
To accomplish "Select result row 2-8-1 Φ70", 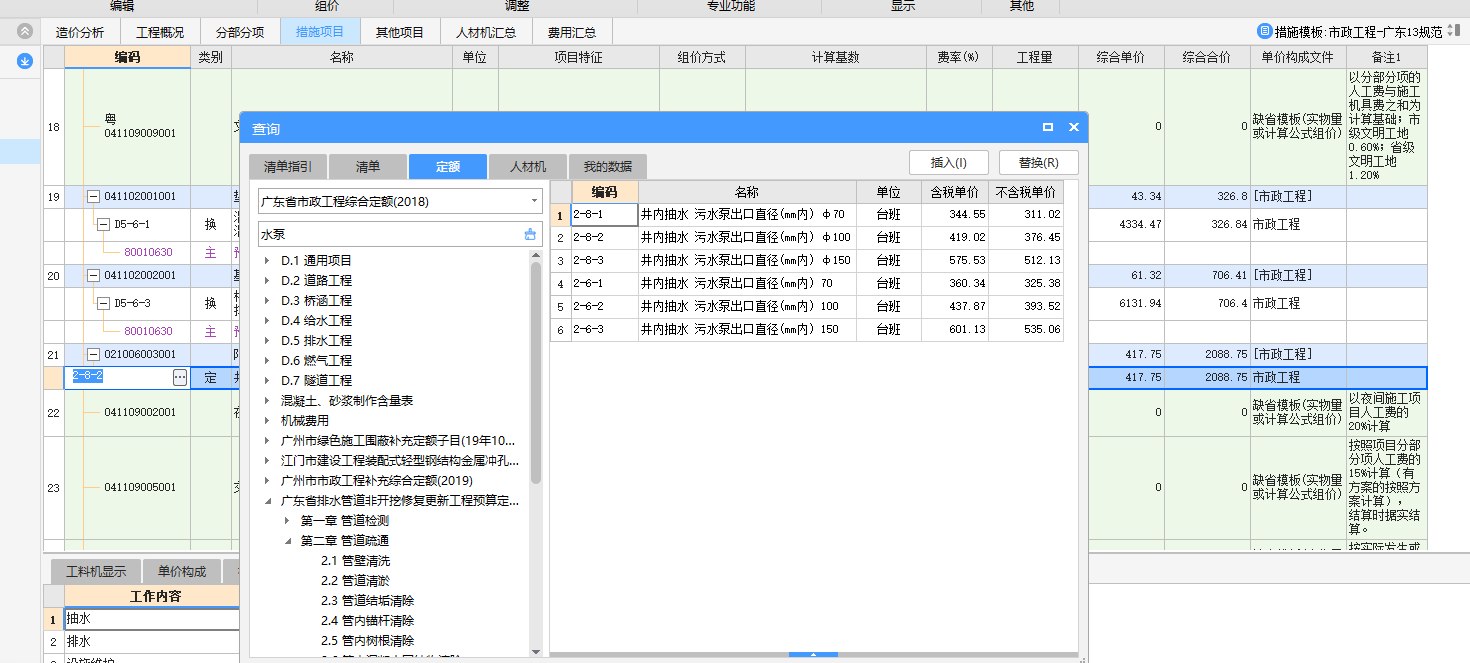I will [x=807, y=214].
